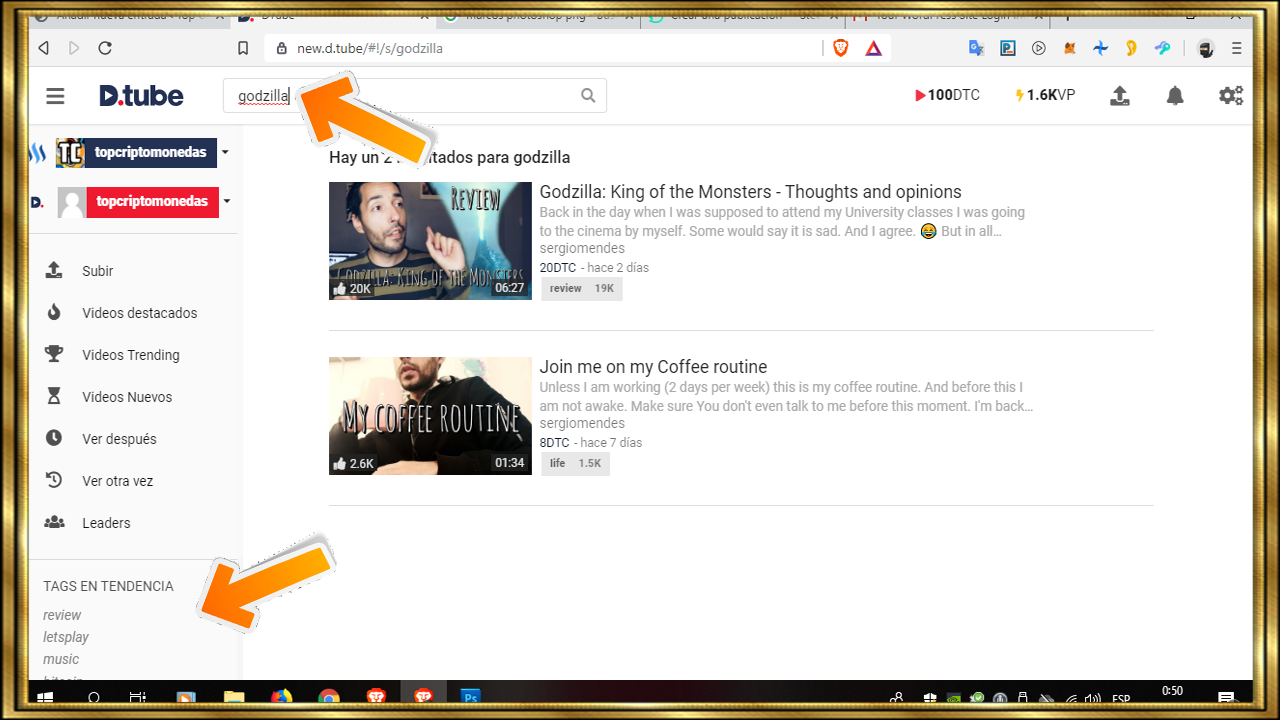Click the trophy icon for Videos Trending

(x=54, y=355)
